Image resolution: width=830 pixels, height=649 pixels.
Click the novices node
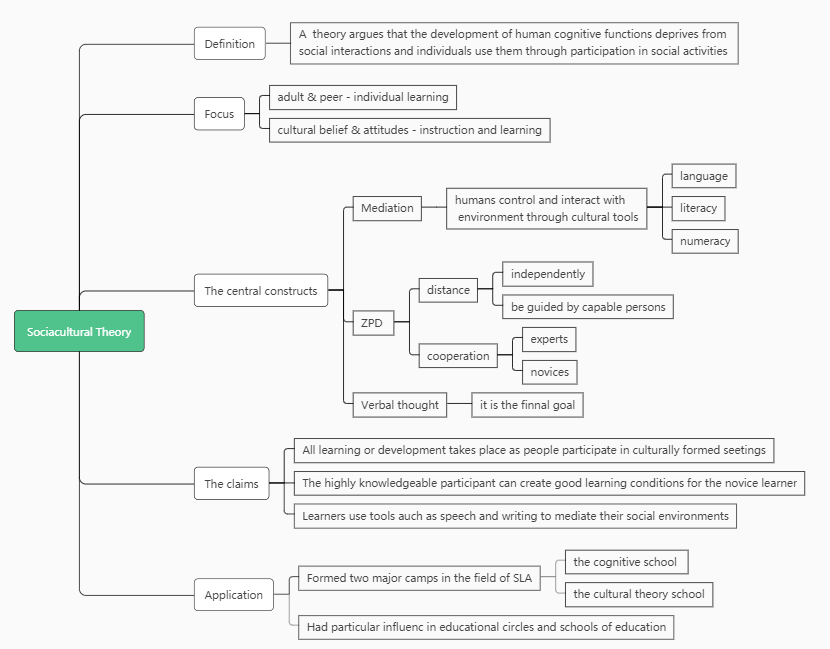(x=549, y=372)
